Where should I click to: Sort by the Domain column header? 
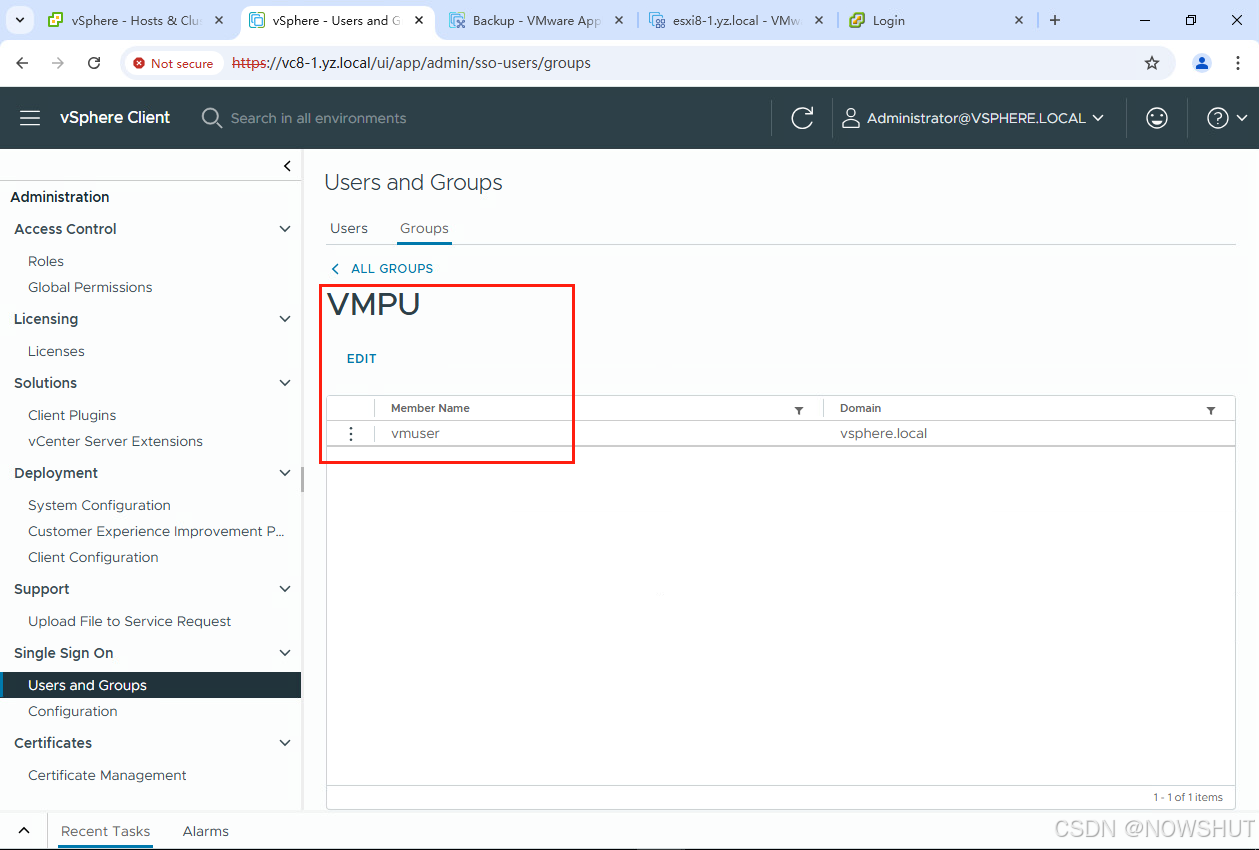[860, 408]
